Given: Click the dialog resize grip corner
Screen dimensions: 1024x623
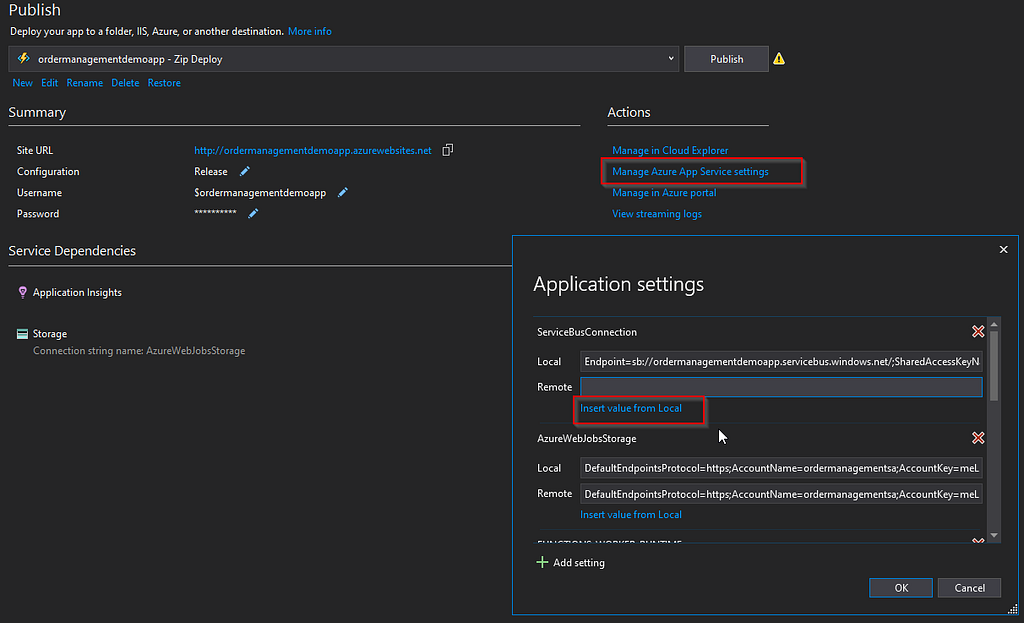Looking at the screenshot, I should (1012, 609).
